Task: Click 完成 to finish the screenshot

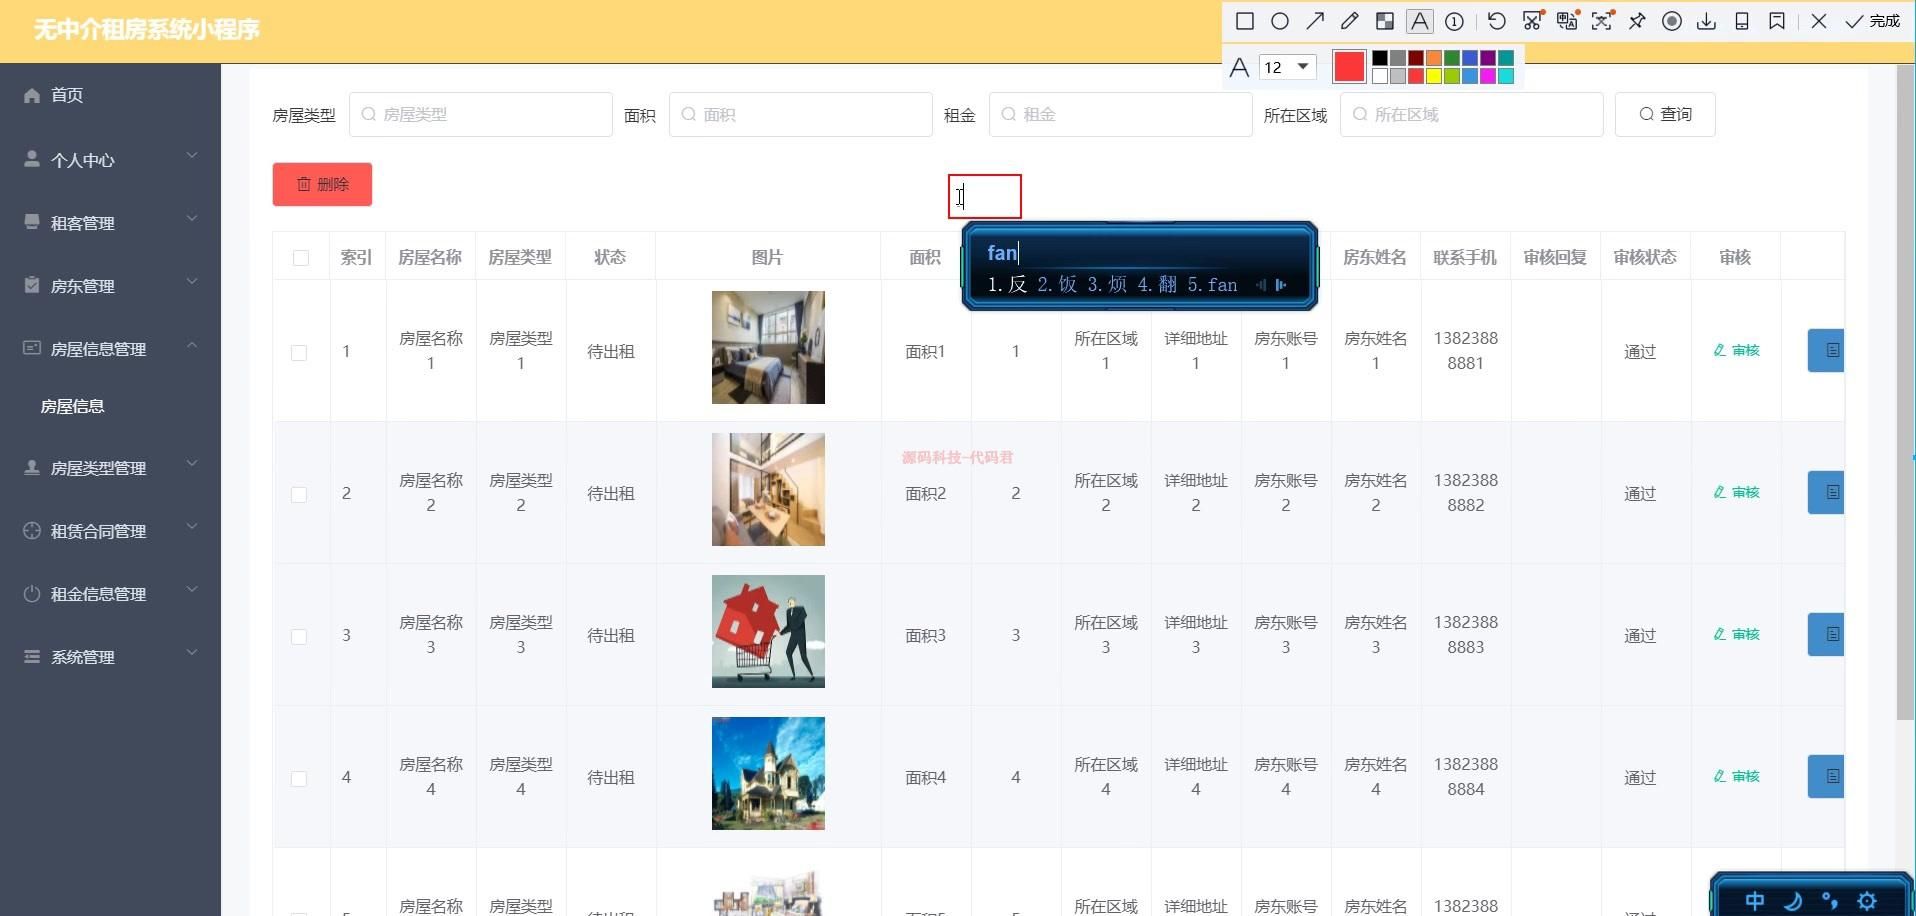Action: click(1873, 21)
